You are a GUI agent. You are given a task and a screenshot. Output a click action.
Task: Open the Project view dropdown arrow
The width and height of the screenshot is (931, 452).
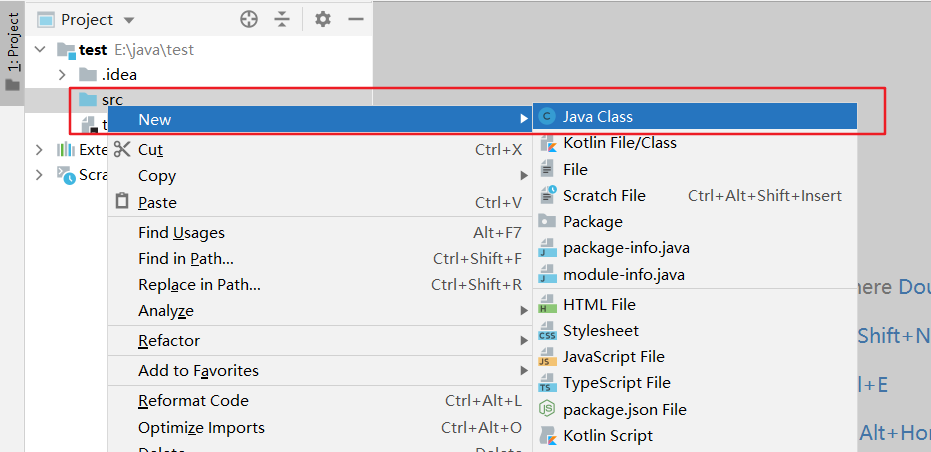coord(129,21)
